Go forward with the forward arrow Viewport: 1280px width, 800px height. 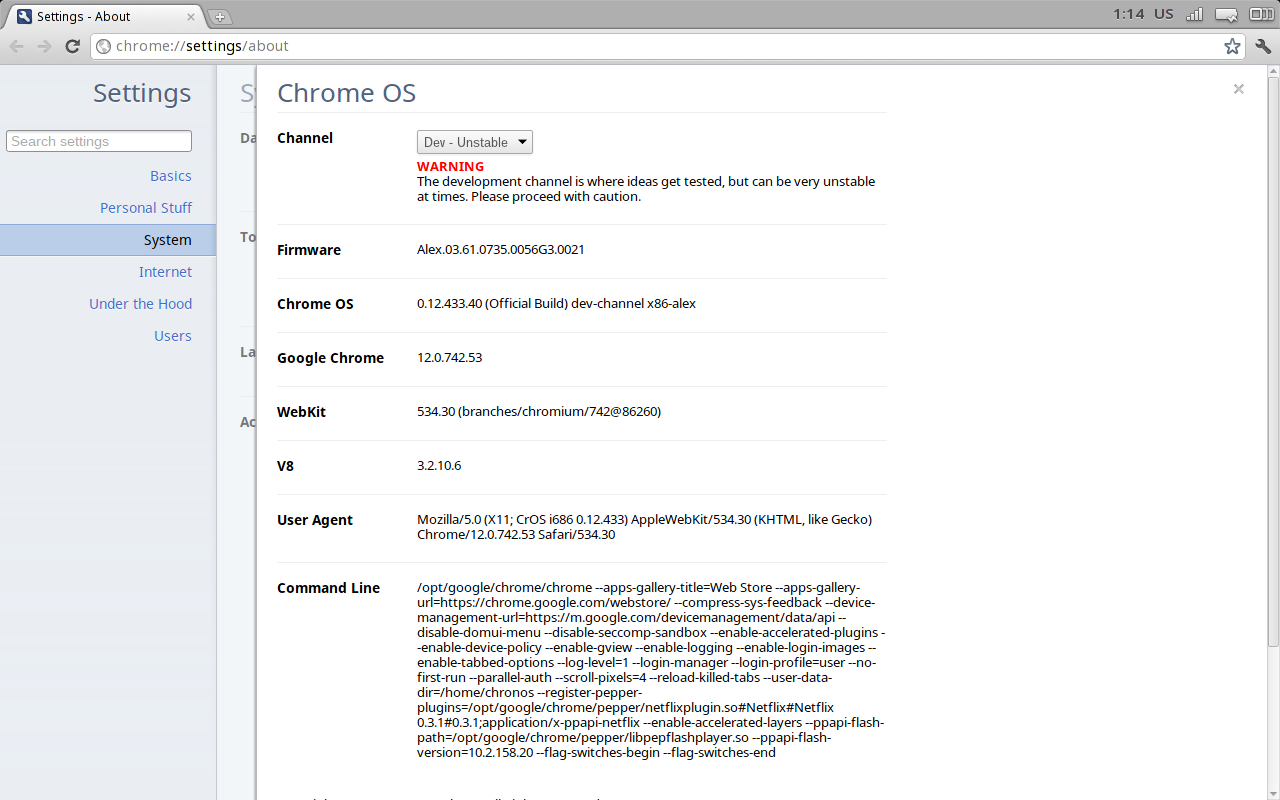(x=44, y=46)
